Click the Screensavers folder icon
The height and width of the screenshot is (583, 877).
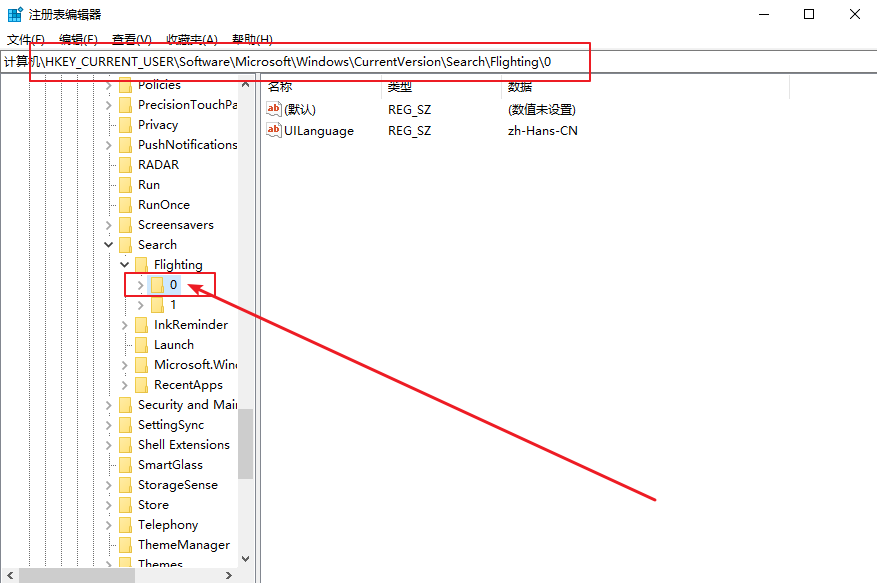click(x=125, y=225)
